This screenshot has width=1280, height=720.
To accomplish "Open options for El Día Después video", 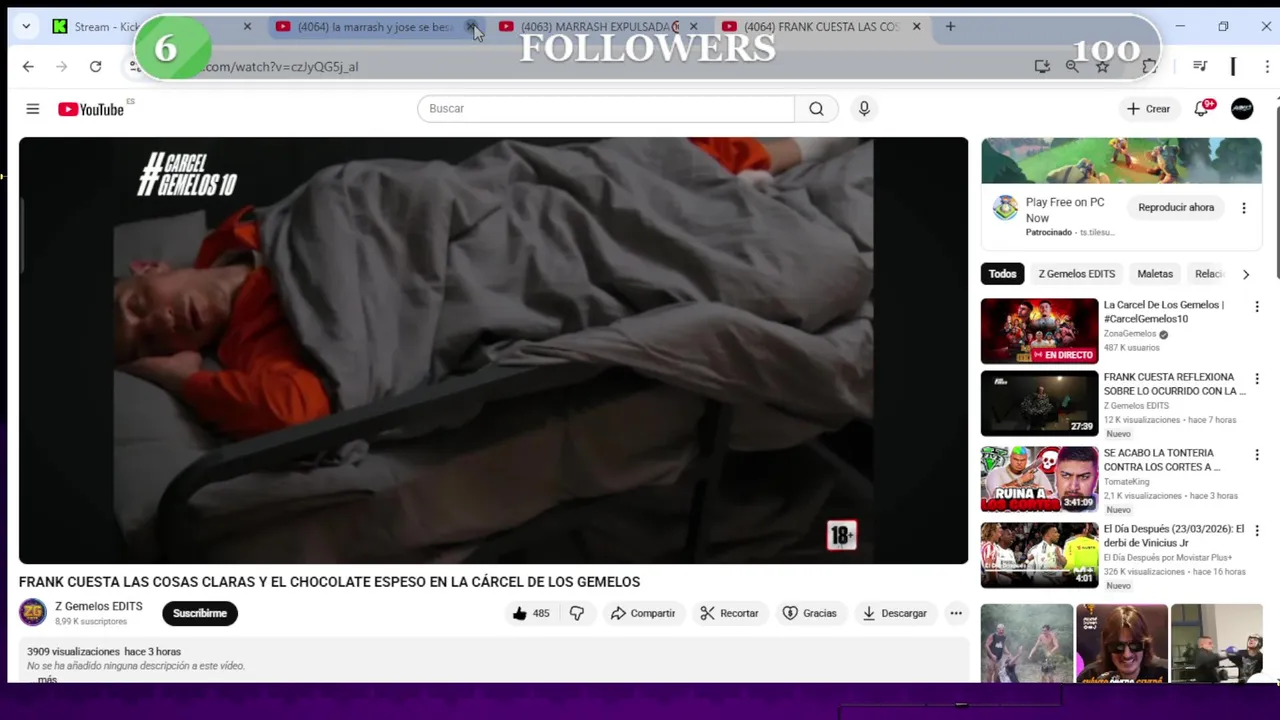I will pyautogui.click(x=1257, y=531).
